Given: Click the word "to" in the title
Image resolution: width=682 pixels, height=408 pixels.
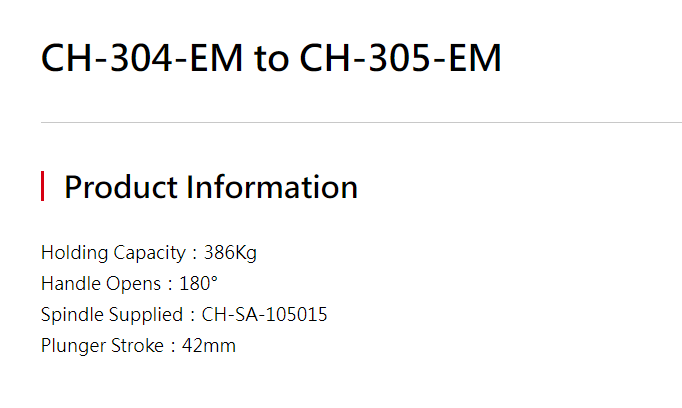Looking at the screenshot, I should click(271, 60).
